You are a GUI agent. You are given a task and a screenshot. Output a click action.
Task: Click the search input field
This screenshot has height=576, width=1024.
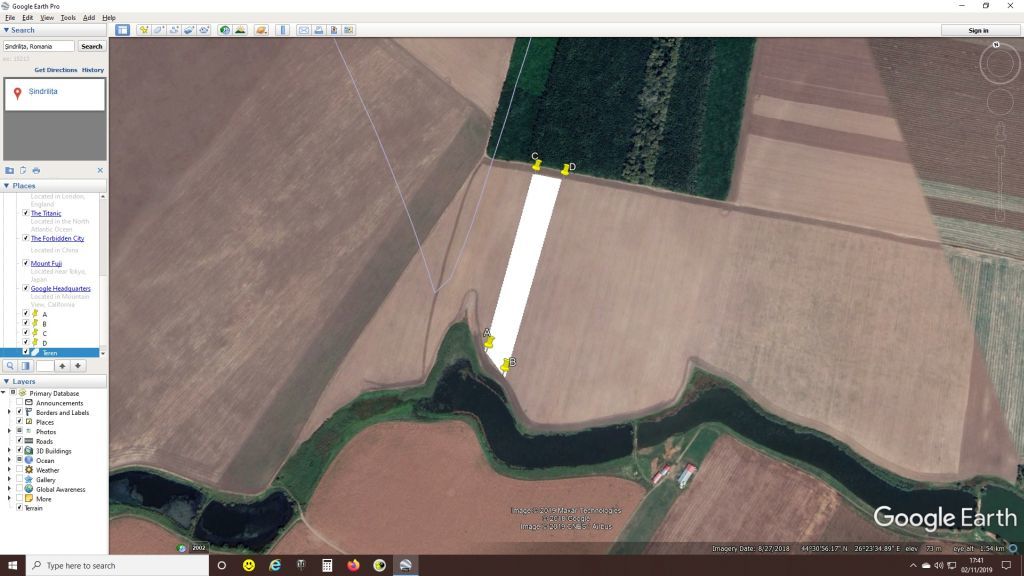[x=38, y=46]
